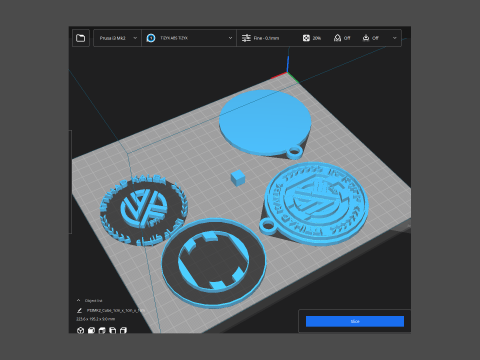Select the plain flat disc keychain model

(x=265, y=123)
